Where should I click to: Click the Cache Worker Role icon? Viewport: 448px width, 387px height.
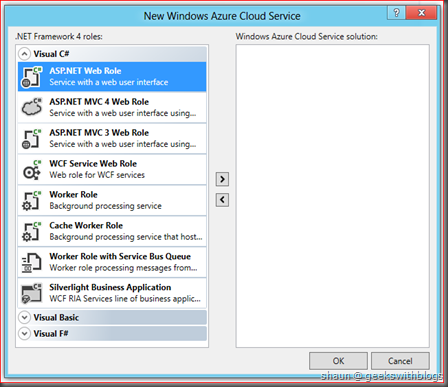pos(32,231)
